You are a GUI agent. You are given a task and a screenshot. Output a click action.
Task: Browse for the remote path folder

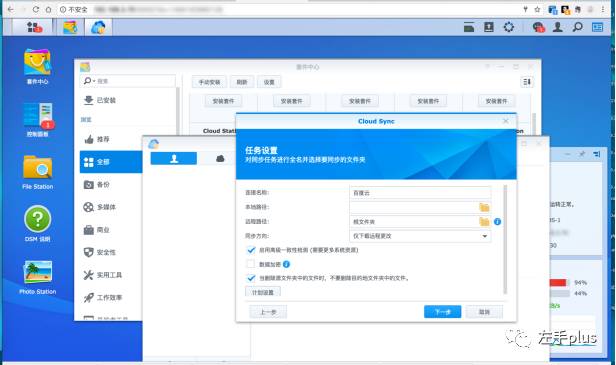(x=484, y=222)
